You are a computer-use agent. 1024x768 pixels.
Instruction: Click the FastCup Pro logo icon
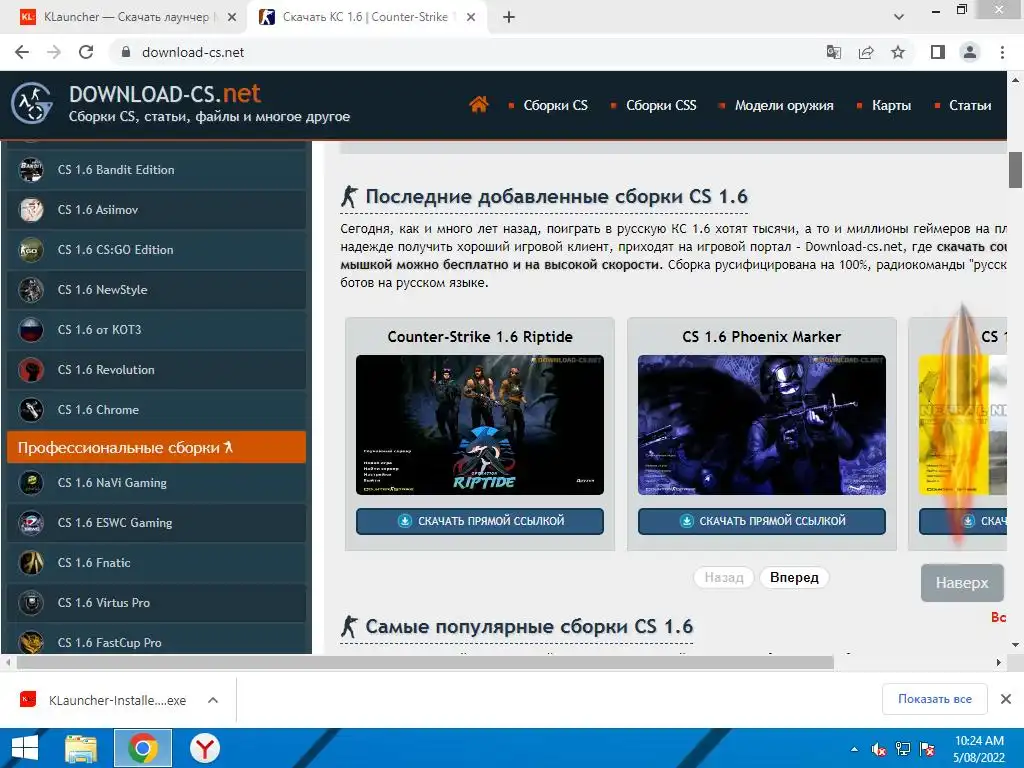tap(31, 642)
